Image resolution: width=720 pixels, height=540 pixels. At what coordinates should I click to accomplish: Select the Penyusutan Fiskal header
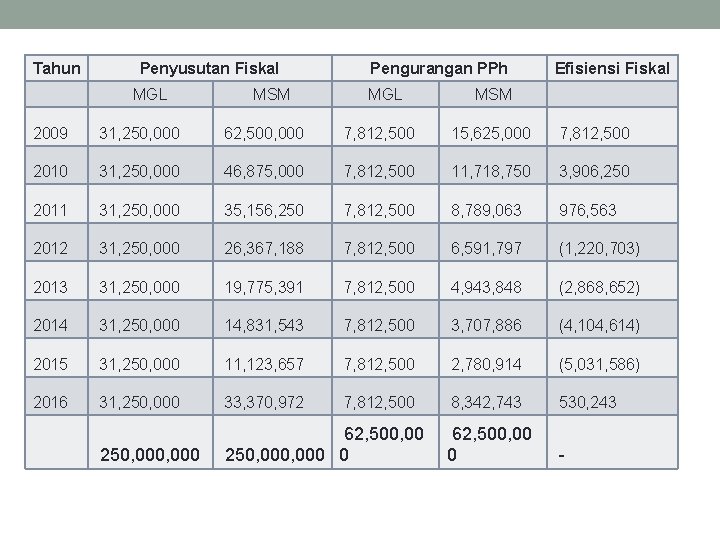209,69
